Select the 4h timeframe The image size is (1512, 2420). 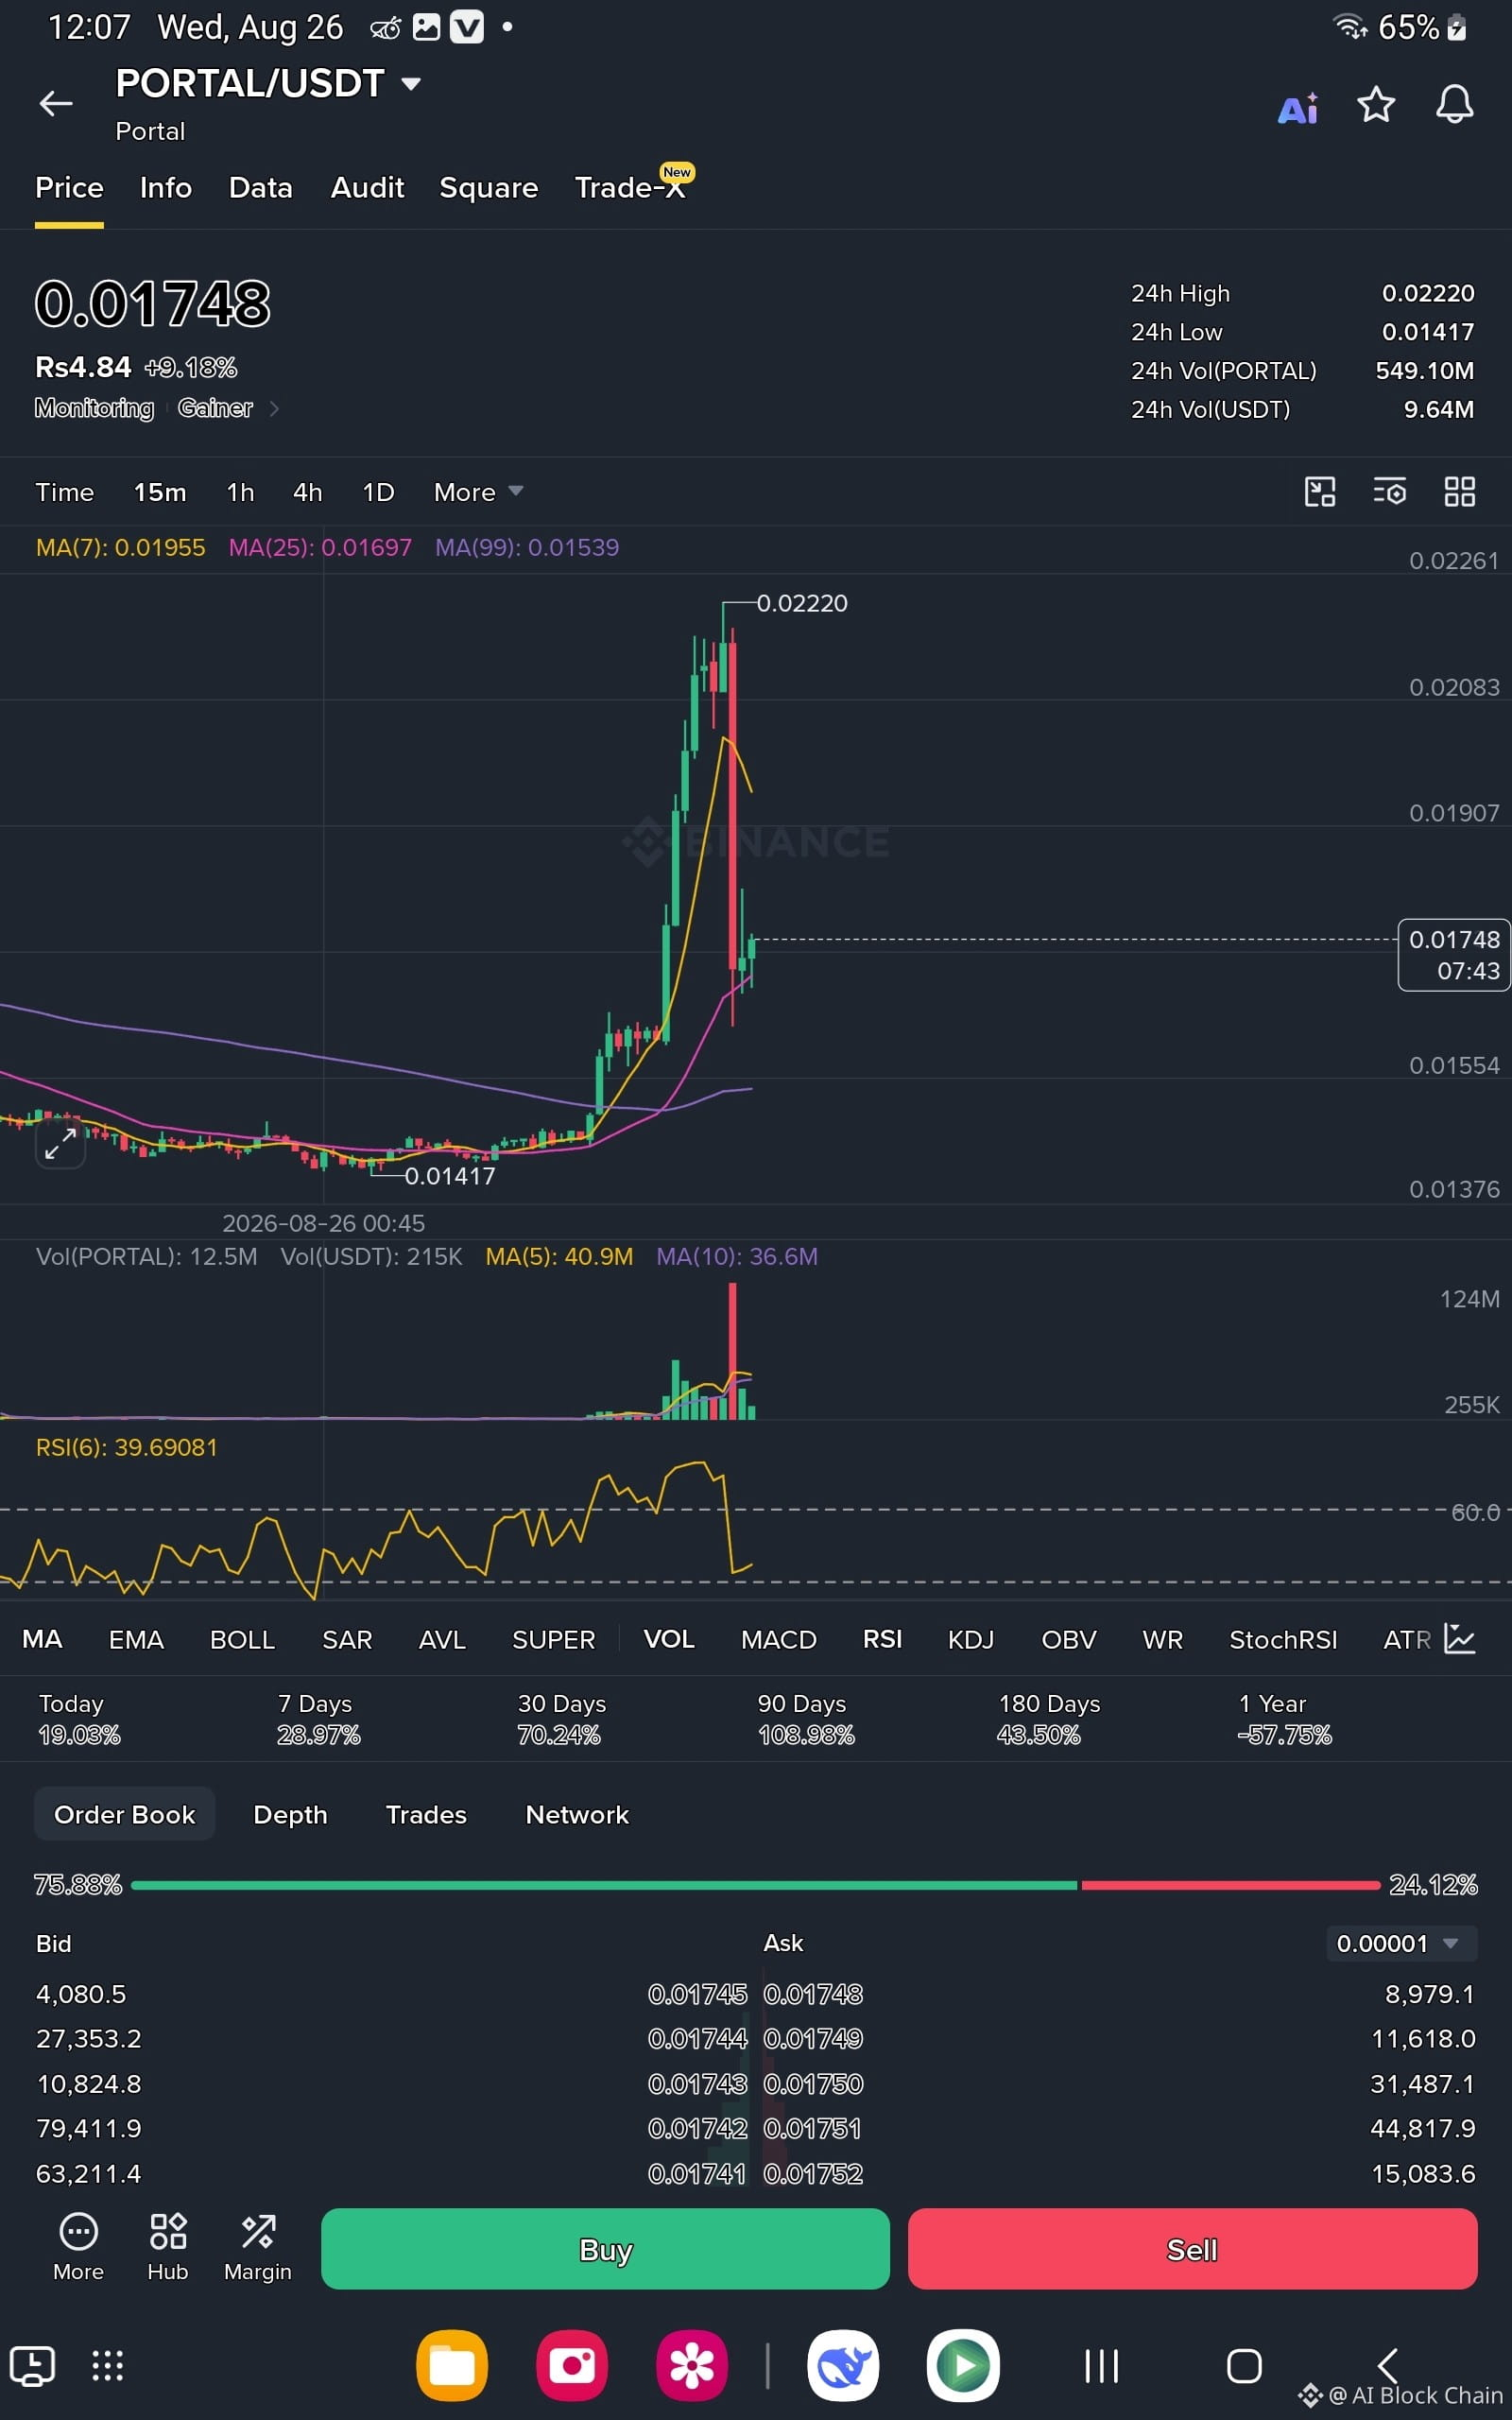pyautogui.click(x=308, y=492)
